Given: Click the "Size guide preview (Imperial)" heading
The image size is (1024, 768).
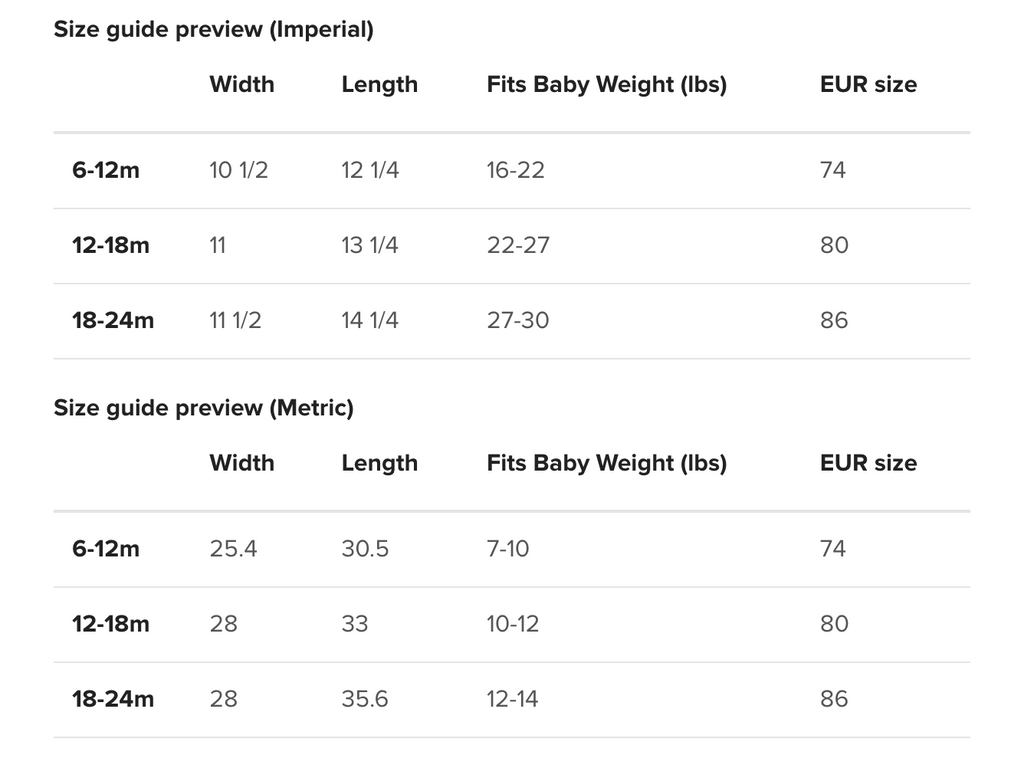Looking at the screenshot, I should tap(213, 30).
